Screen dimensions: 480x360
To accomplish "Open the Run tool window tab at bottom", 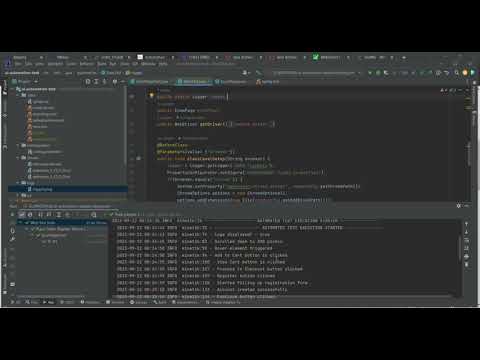I will click(49, 302).
